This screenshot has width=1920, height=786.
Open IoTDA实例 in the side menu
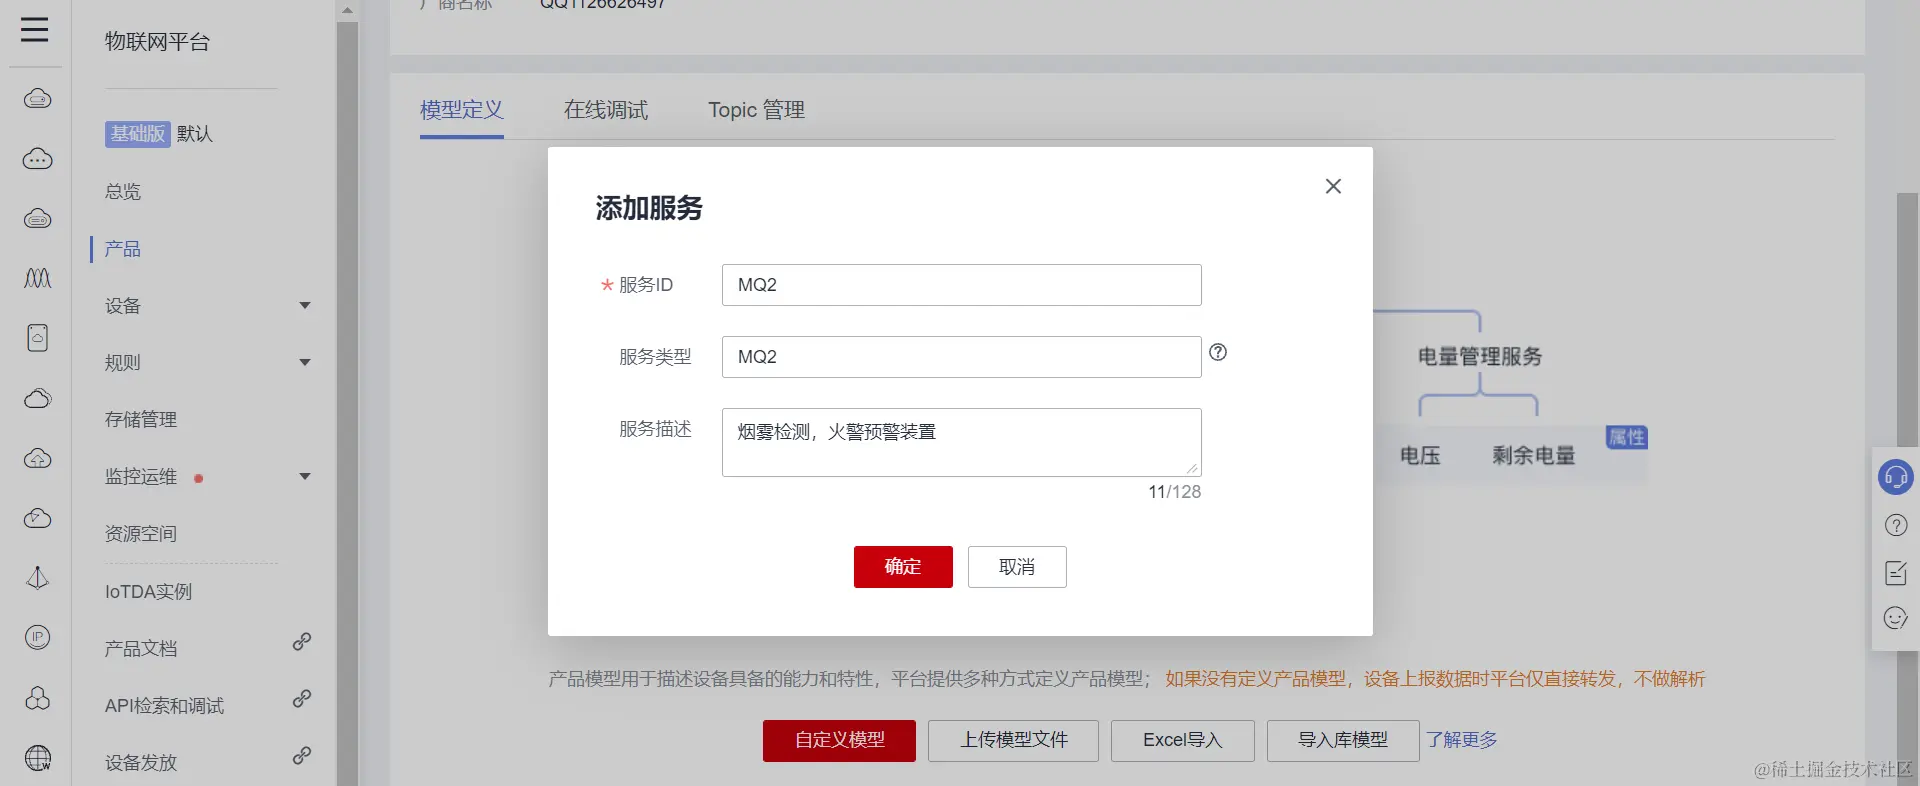pyautogui.click(x=149, y=592)
